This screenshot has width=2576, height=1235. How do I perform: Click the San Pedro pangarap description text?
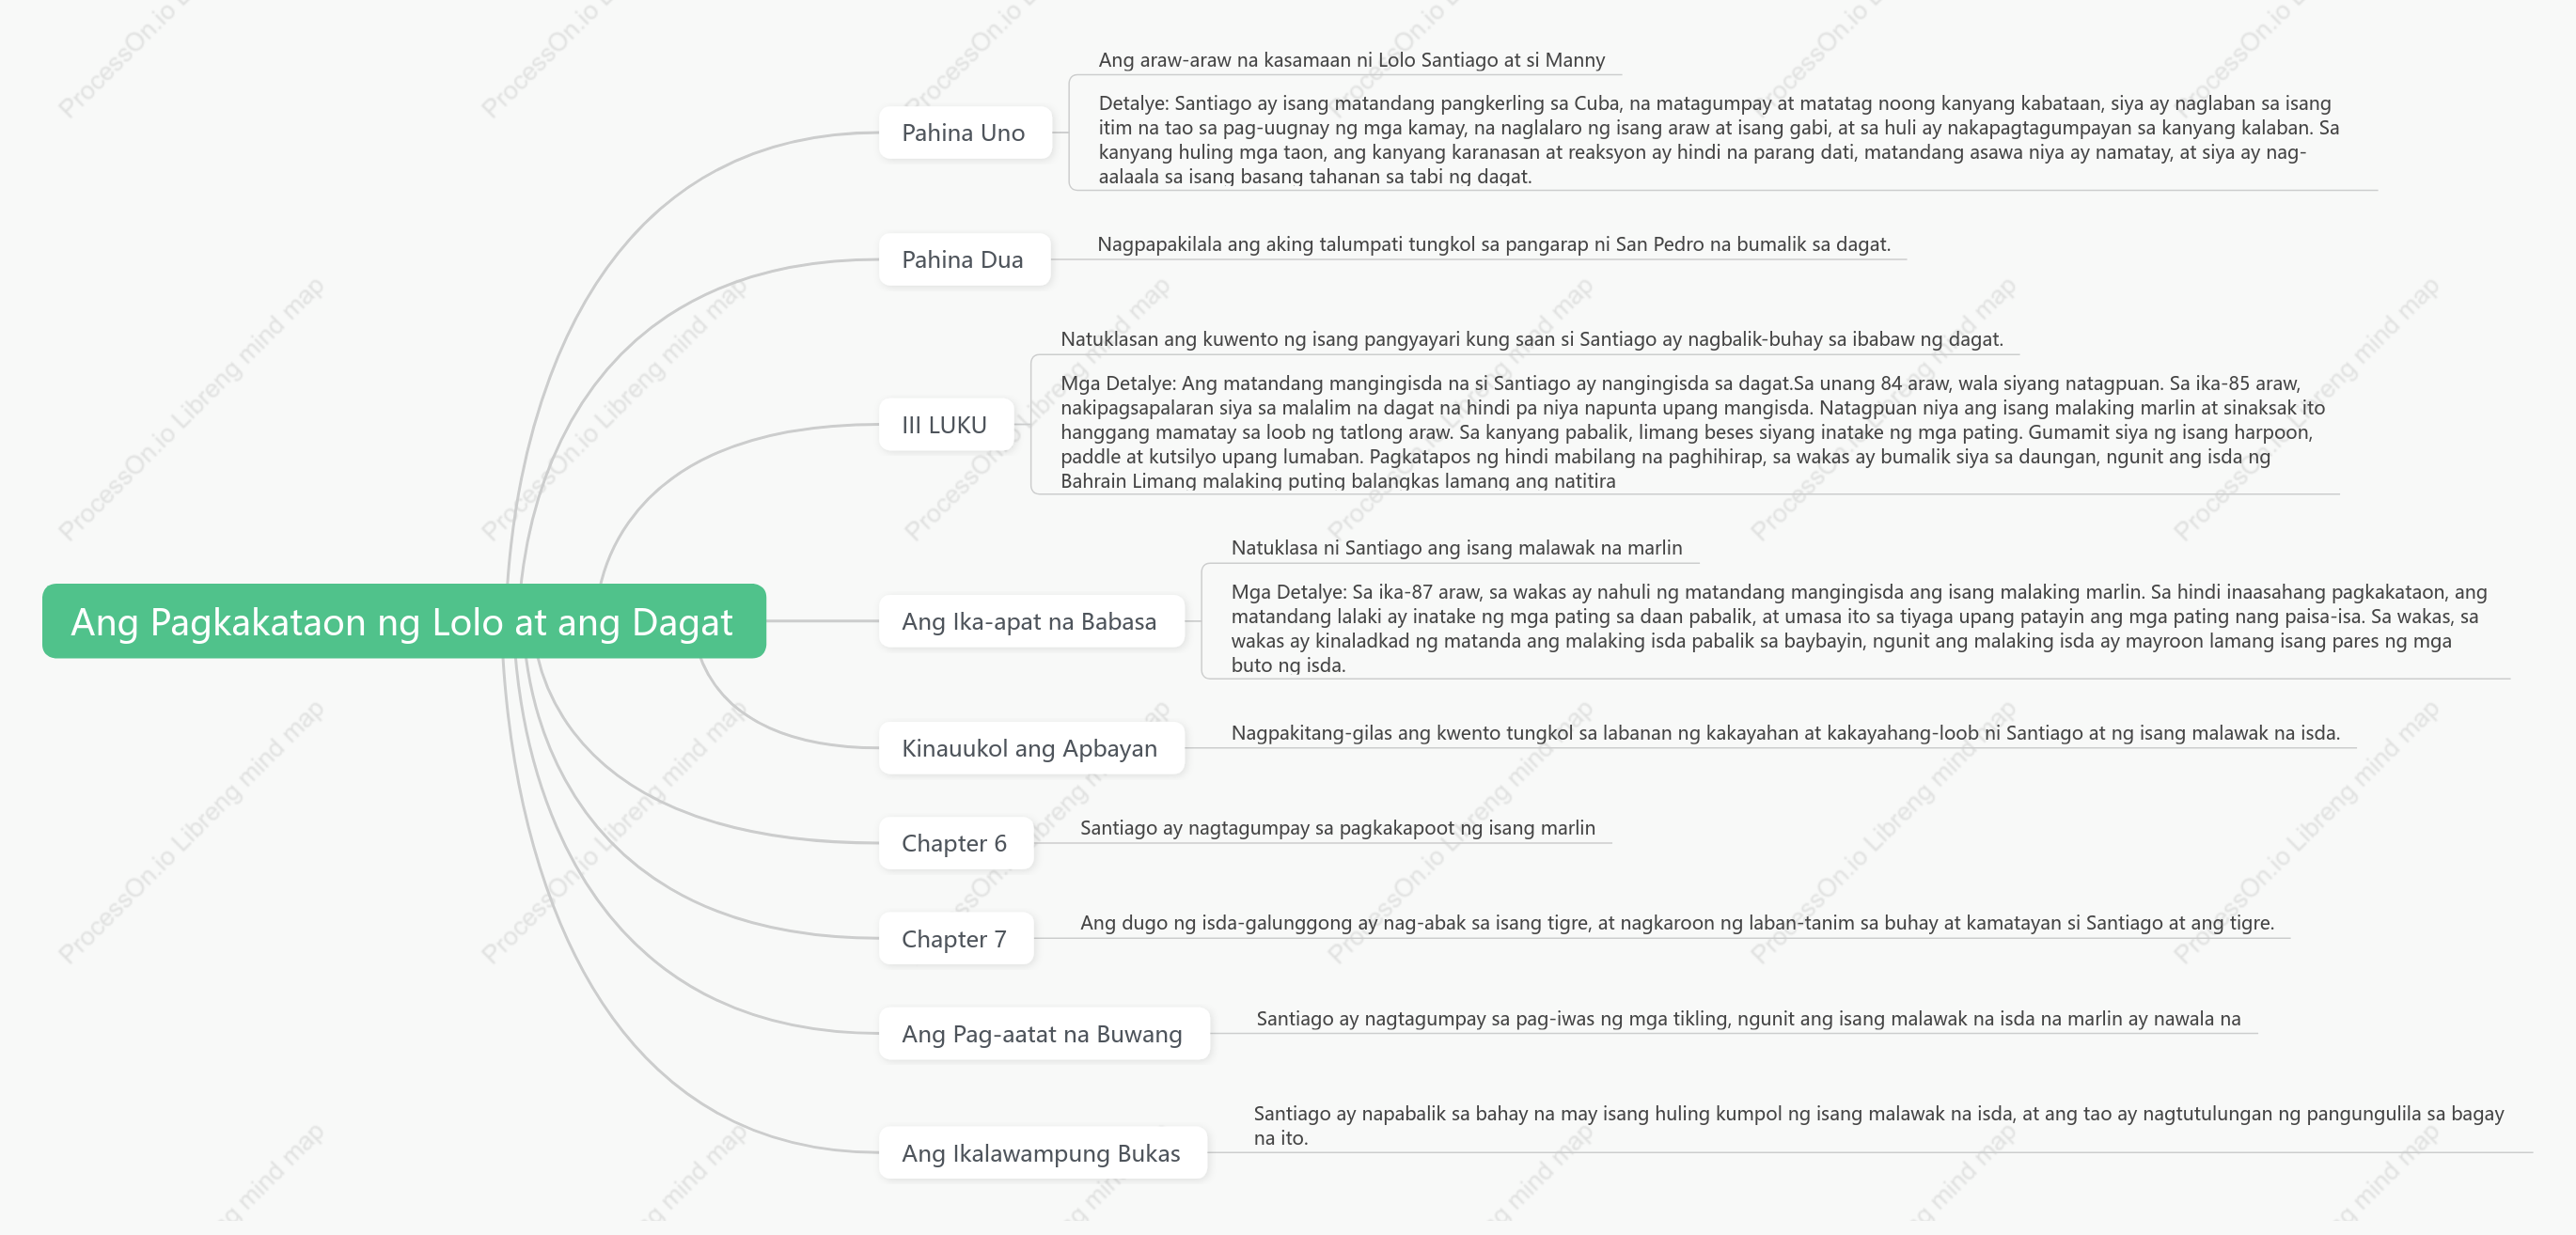(1493, 244)
